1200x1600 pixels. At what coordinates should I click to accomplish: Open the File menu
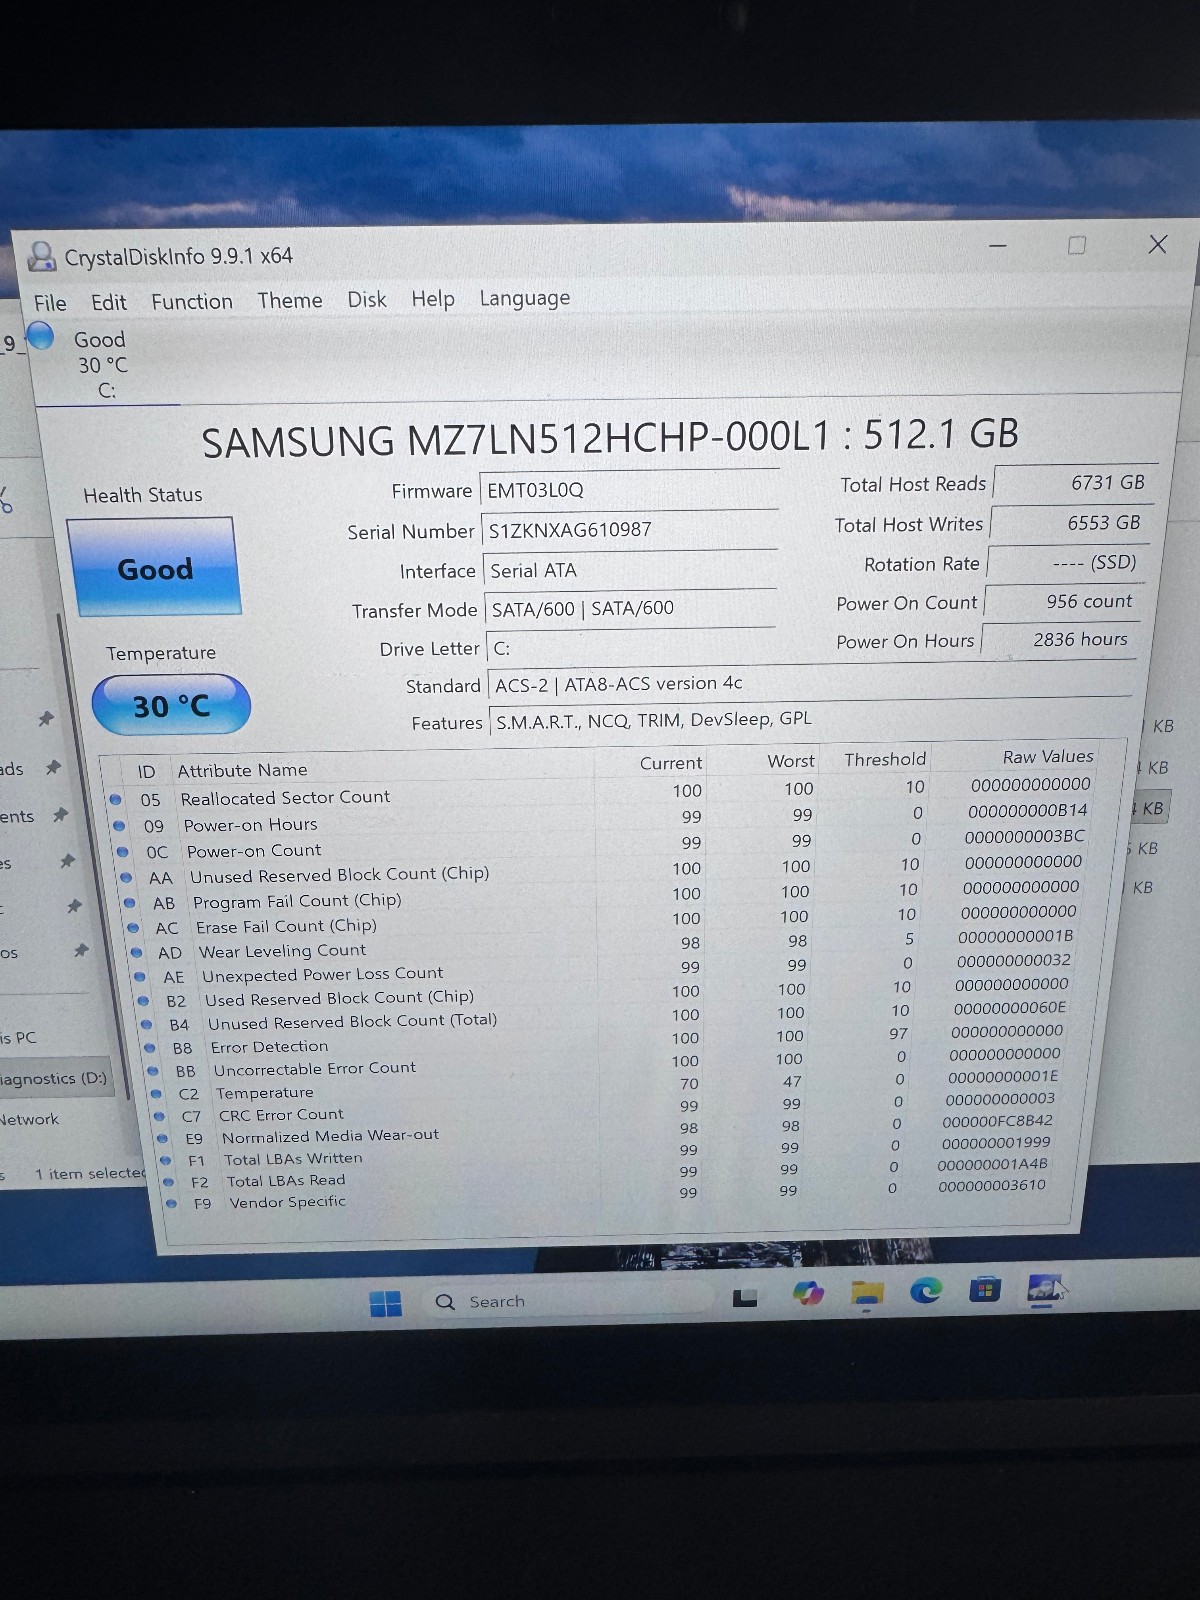50,303
